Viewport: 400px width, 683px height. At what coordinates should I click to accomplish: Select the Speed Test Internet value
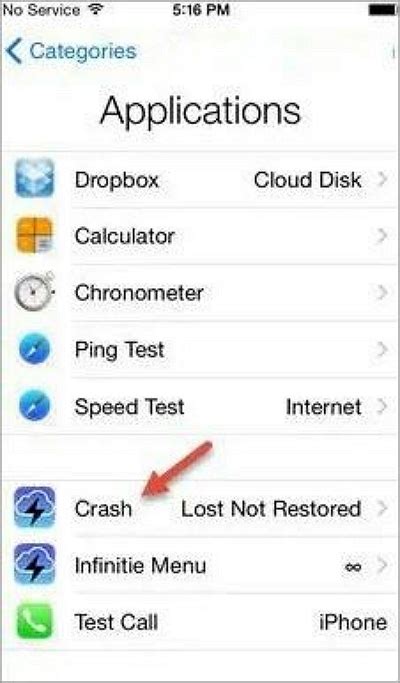click(324, 407)
